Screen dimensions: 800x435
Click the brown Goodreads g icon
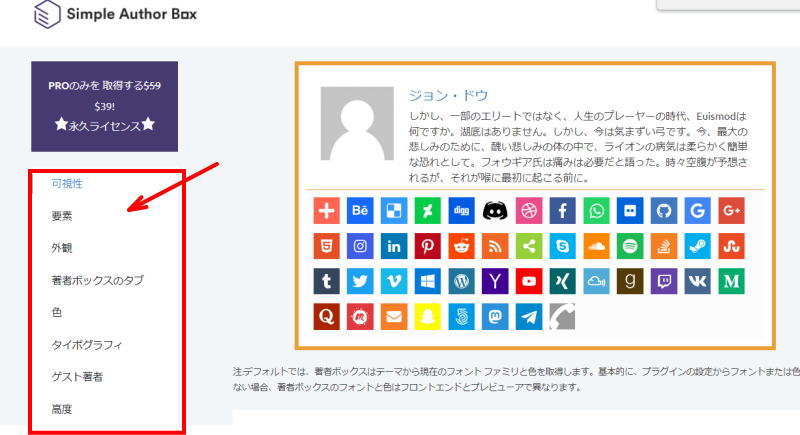coord(630,282)
